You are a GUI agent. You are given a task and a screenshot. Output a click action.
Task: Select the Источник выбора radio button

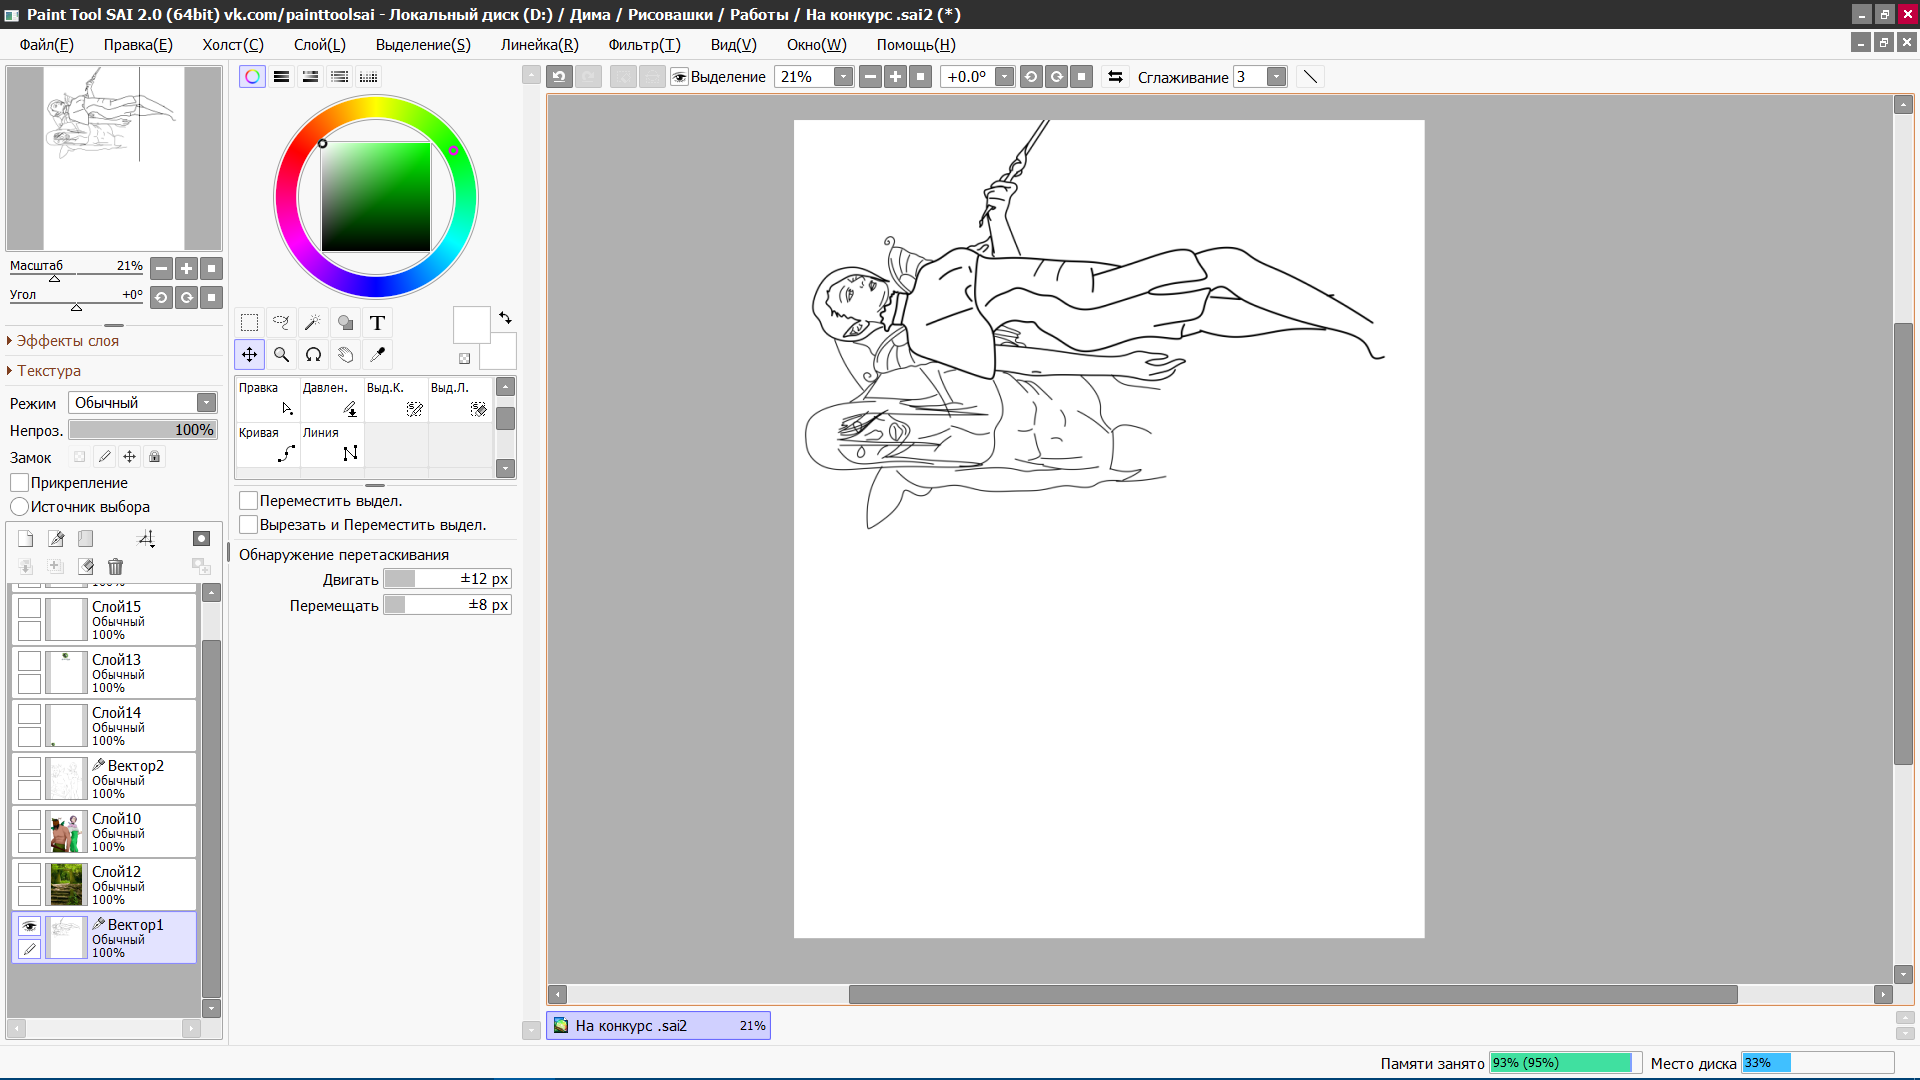pyautogui.click(x=20, y=507)
